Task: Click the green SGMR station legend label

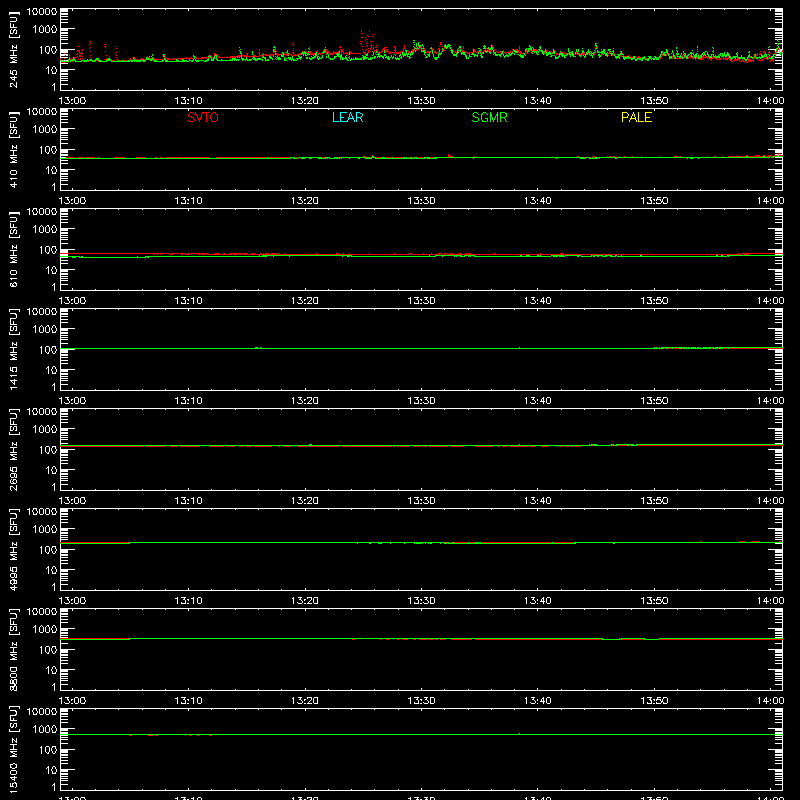Action: [x=489, y=117]
